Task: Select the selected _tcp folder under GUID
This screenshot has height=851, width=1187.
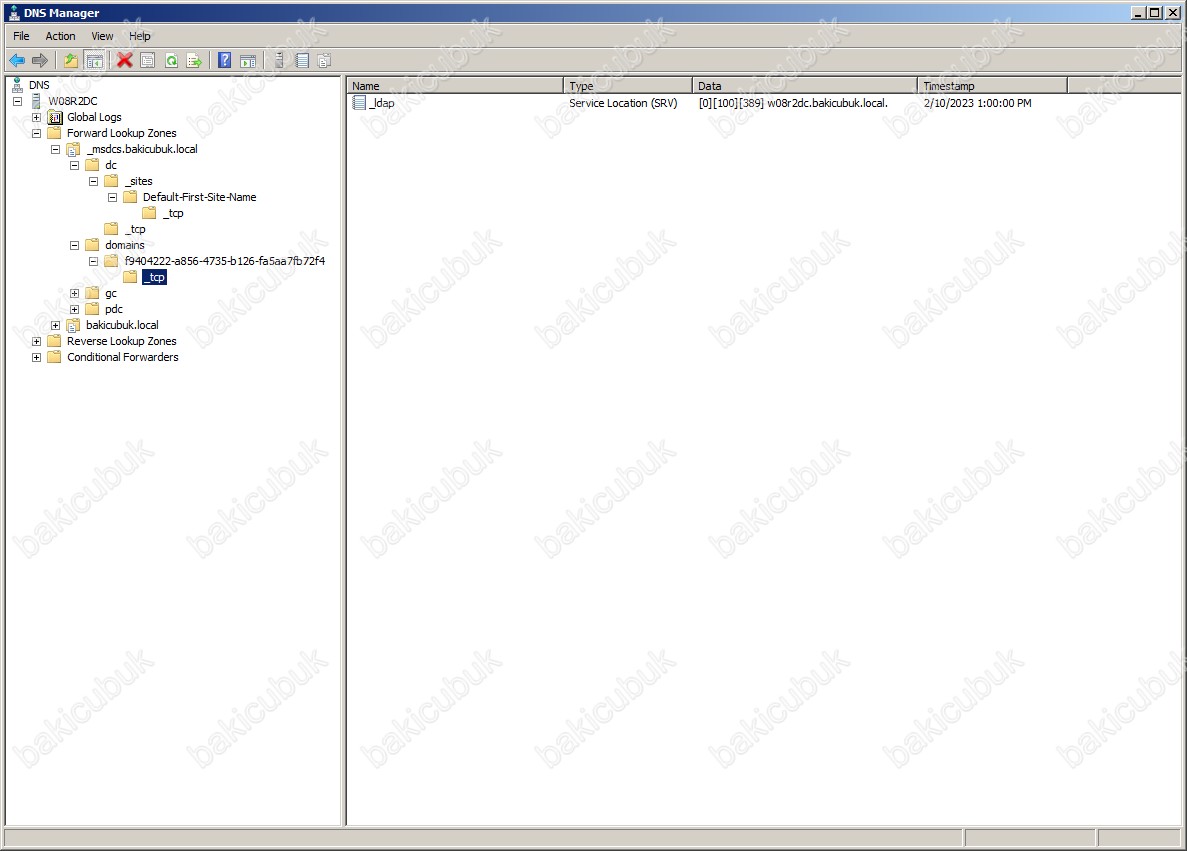Action: pyautogui.click(x=154, y=277)
